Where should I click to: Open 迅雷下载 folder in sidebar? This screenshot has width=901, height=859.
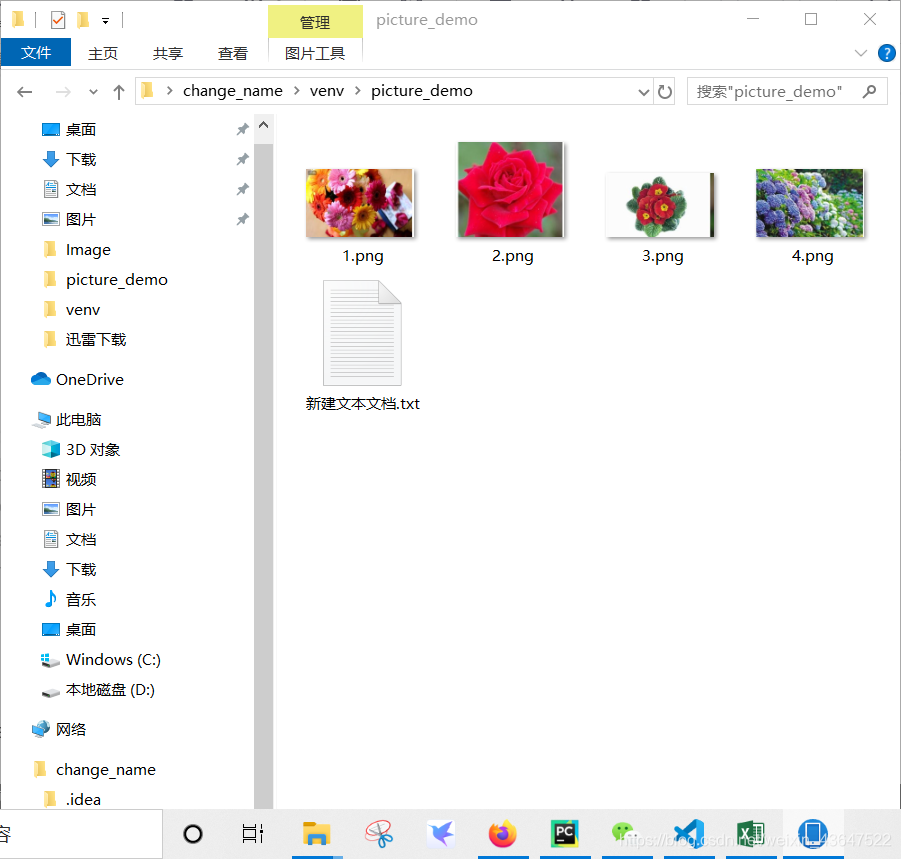tap(95, 340)
